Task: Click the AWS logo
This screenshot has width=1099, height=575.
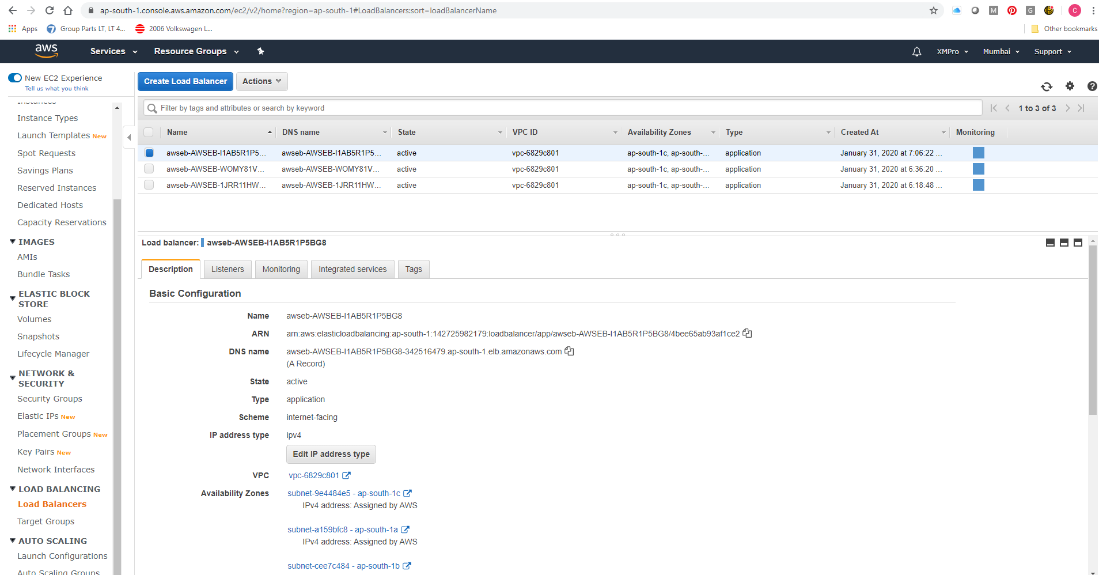Action: coord(46,50)
